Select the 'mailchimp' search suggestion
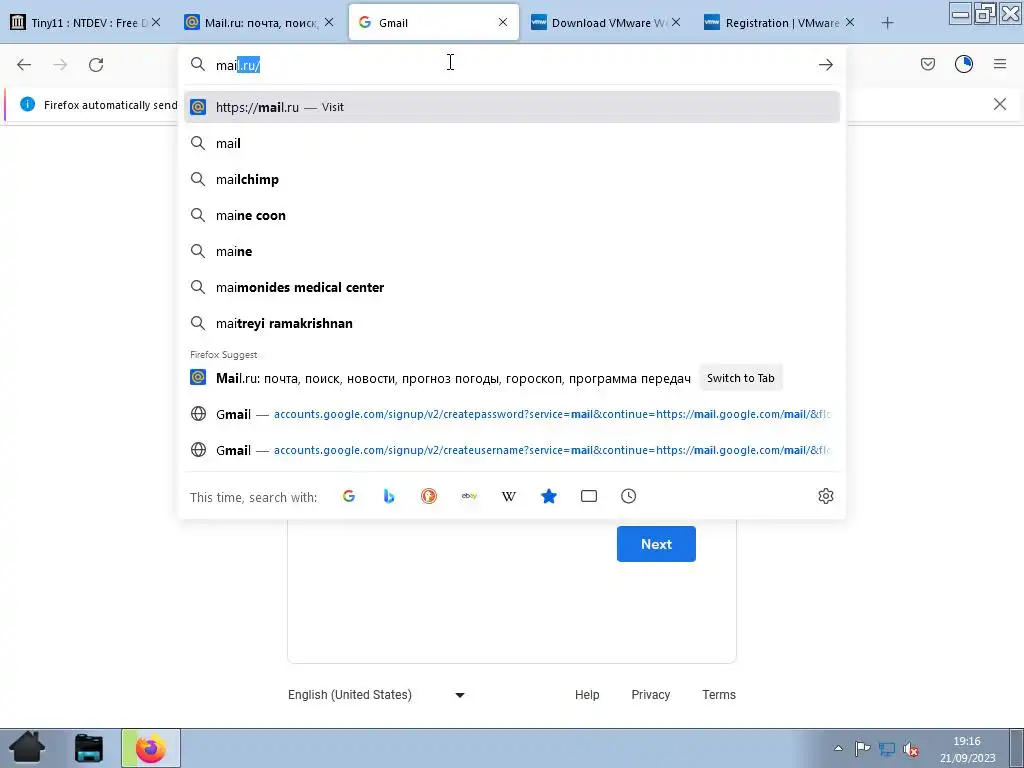1024x768 pixels. click(x=512, y=179)
